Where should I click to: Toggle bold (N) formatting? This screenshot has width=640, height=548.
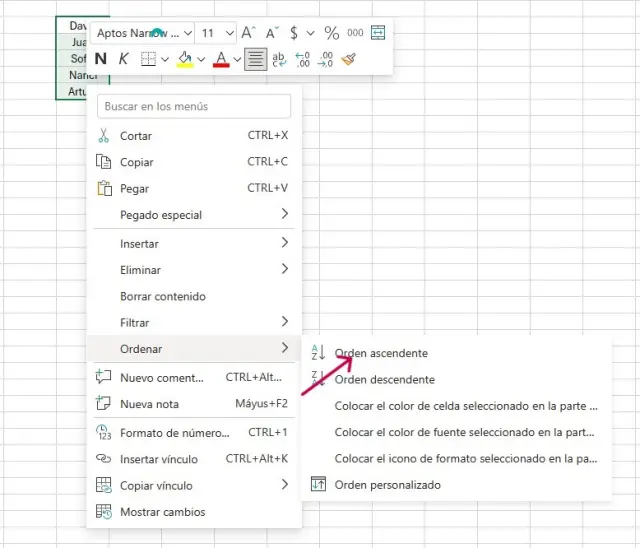pyautogui.click(x=101, y=59)
